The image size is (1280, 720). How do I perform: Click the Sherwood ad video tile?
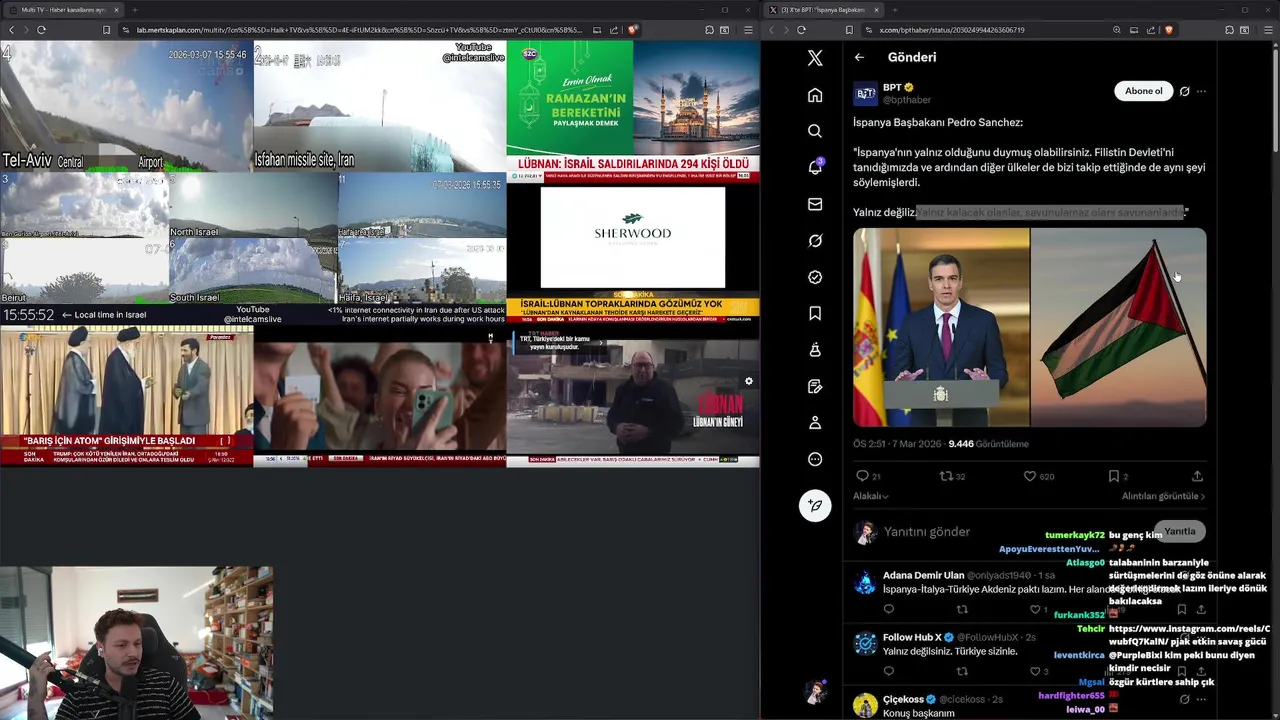tap(633, 240)
